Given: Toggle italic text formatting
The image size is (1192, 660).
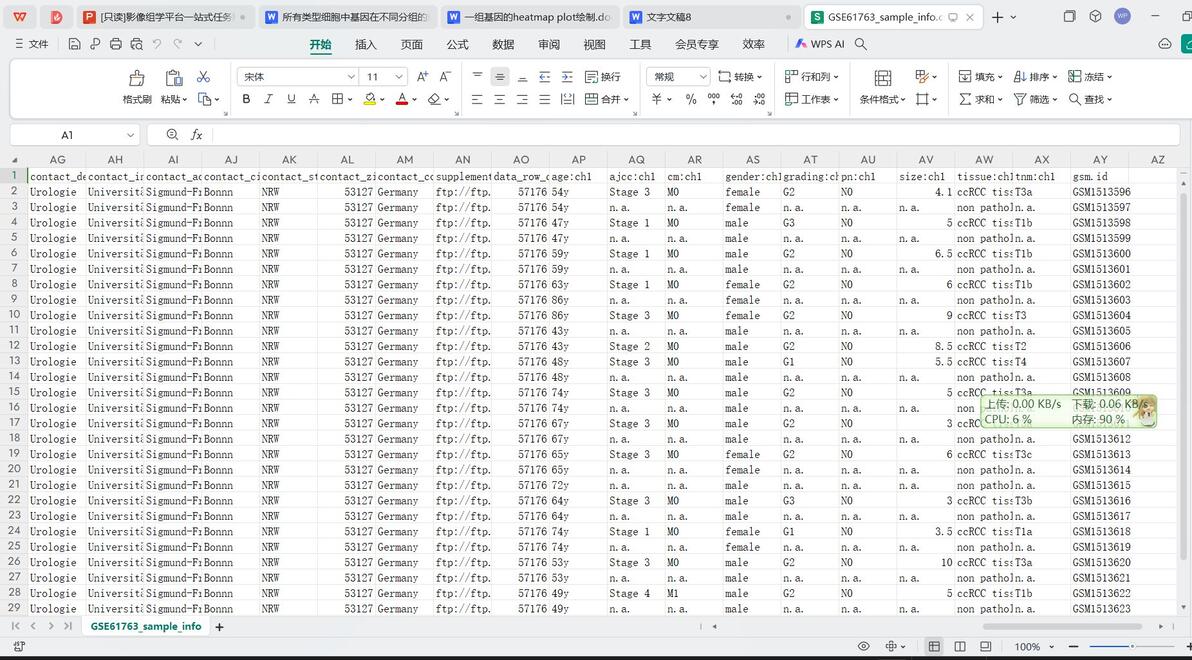Looking at the screenshot, I should click(x=268, y=100).
